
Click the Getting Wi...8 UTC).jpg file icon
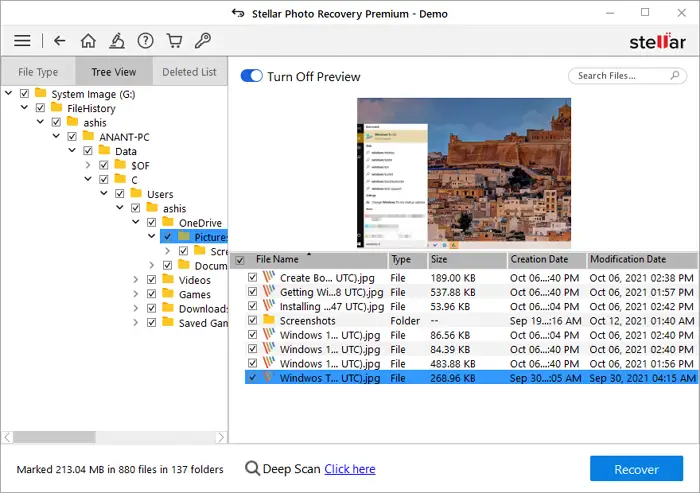(269, 291)
